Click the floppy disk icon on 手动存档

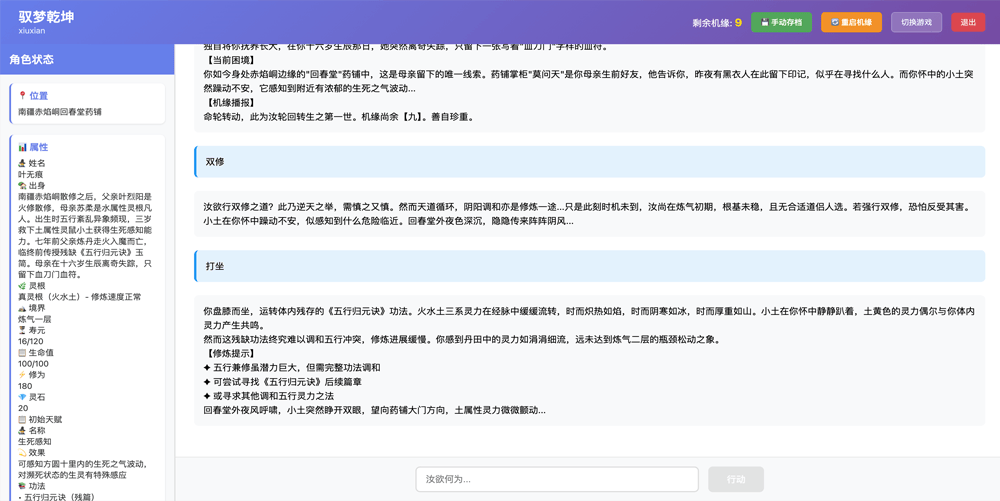tap(765, 22)
